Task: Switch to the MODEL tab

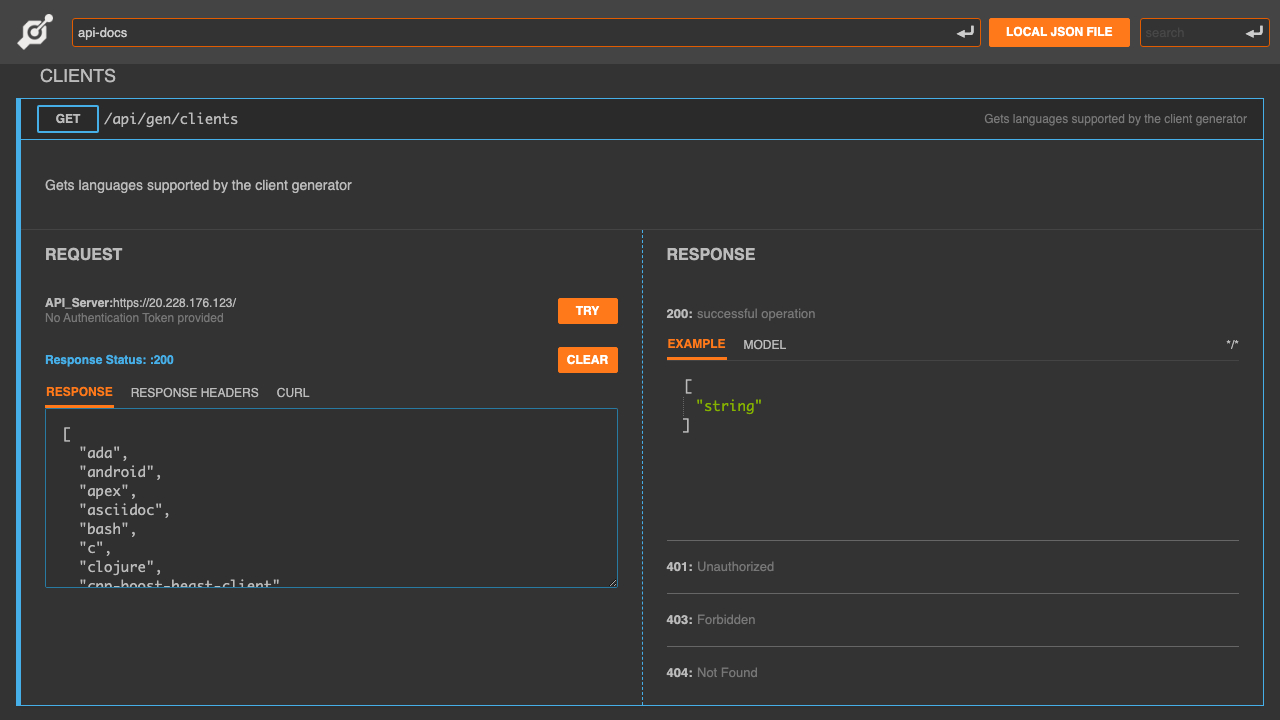Action: click(x=765, y=345)
